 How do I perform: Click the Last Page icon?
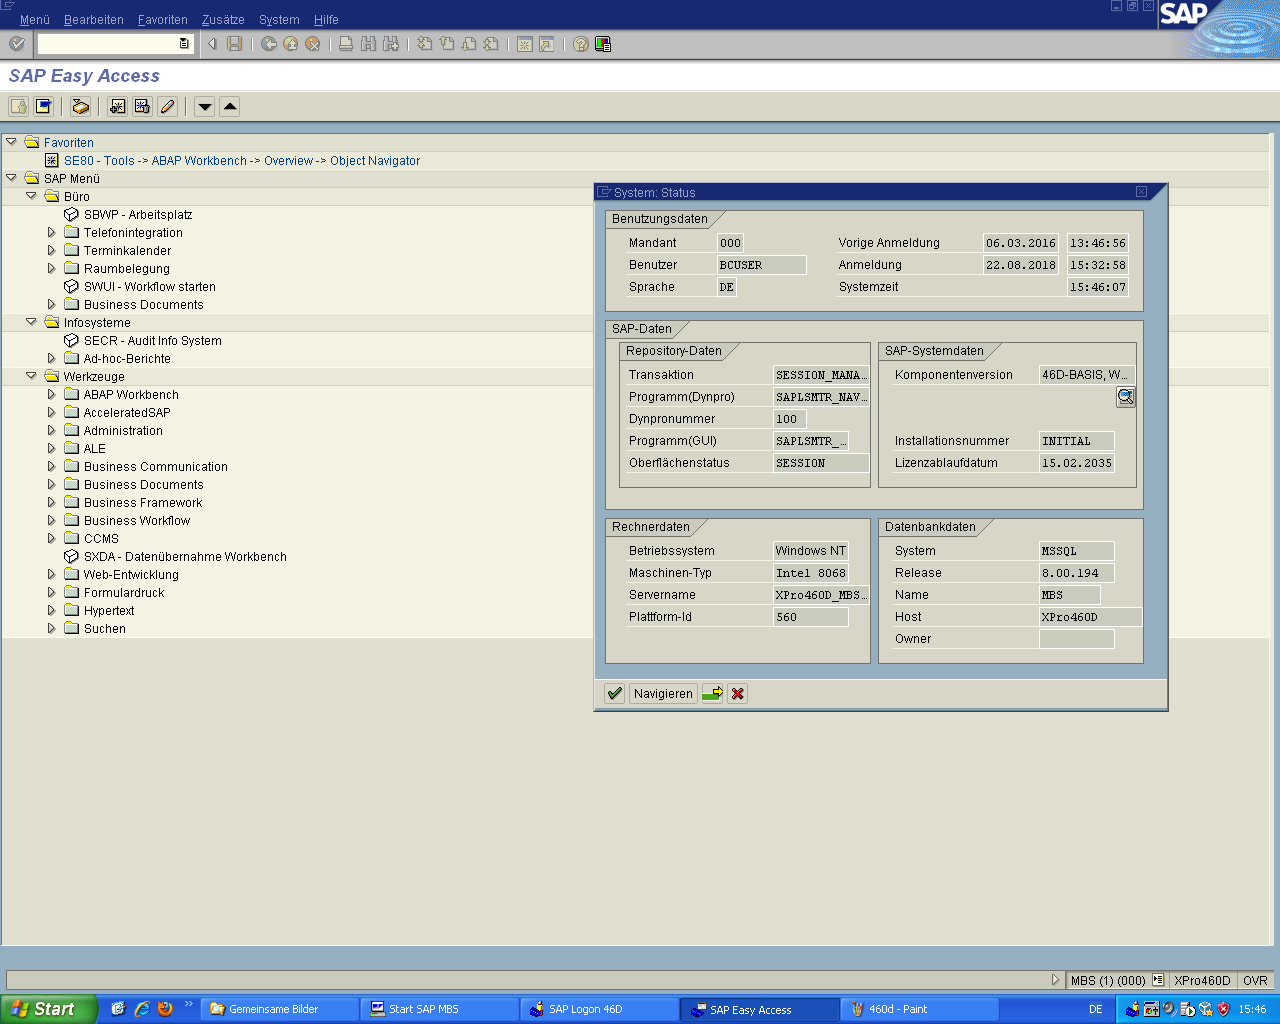491,44
